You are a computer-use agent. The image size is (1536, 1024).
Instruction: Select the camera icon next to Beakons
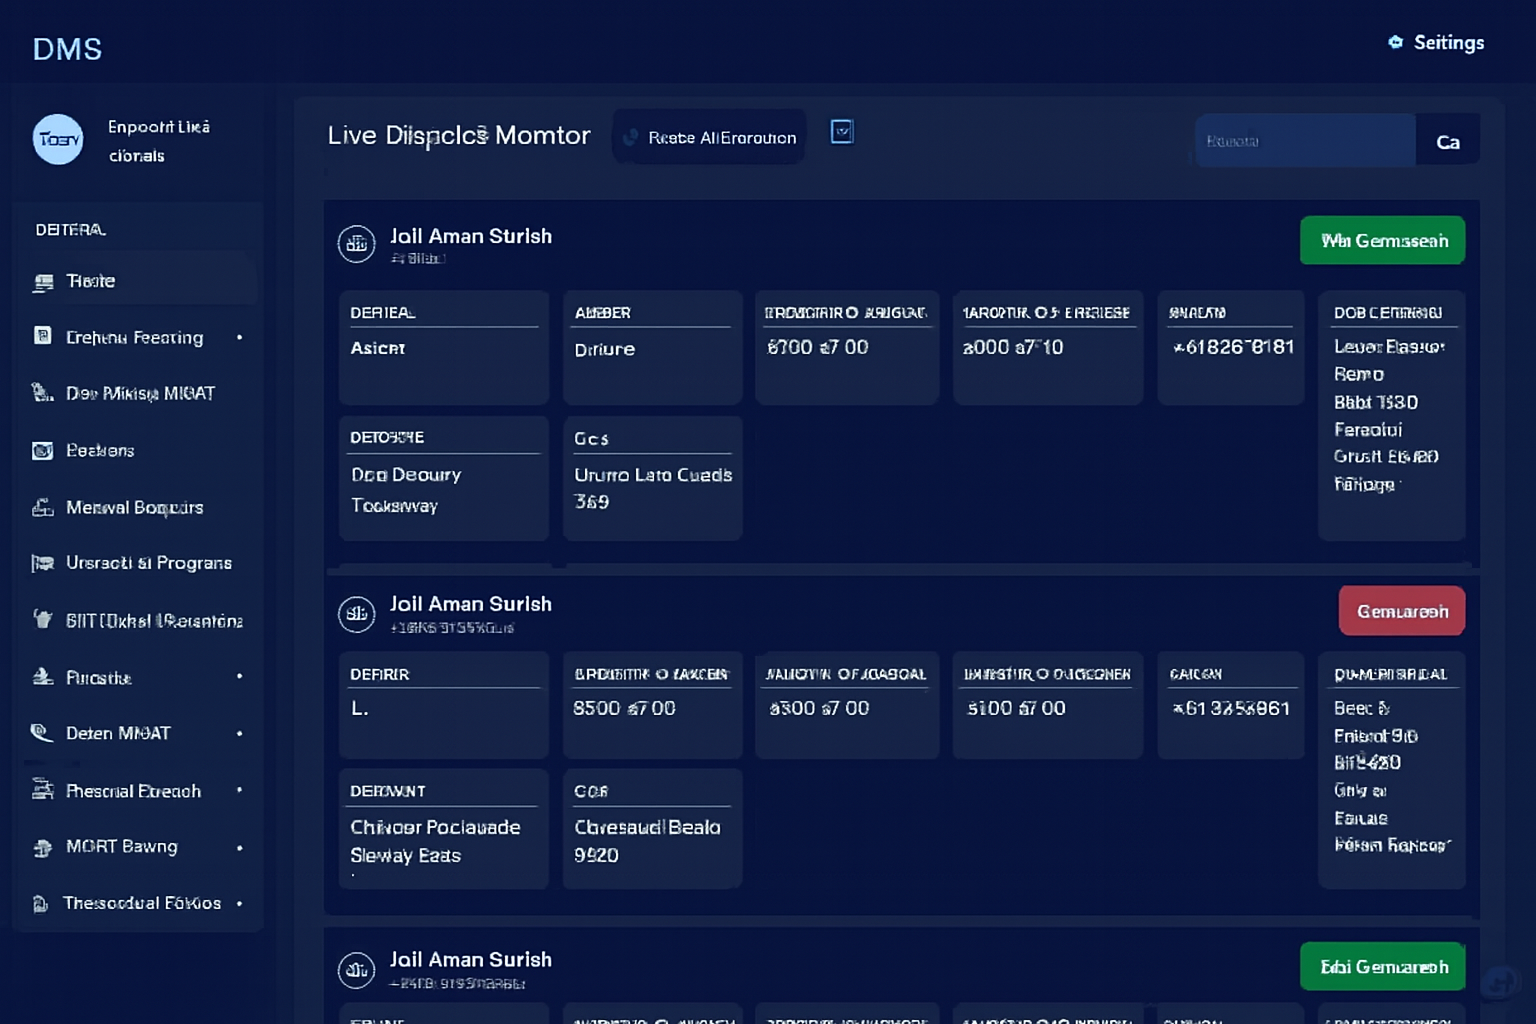pyautogui.click(x=42, y=451)
